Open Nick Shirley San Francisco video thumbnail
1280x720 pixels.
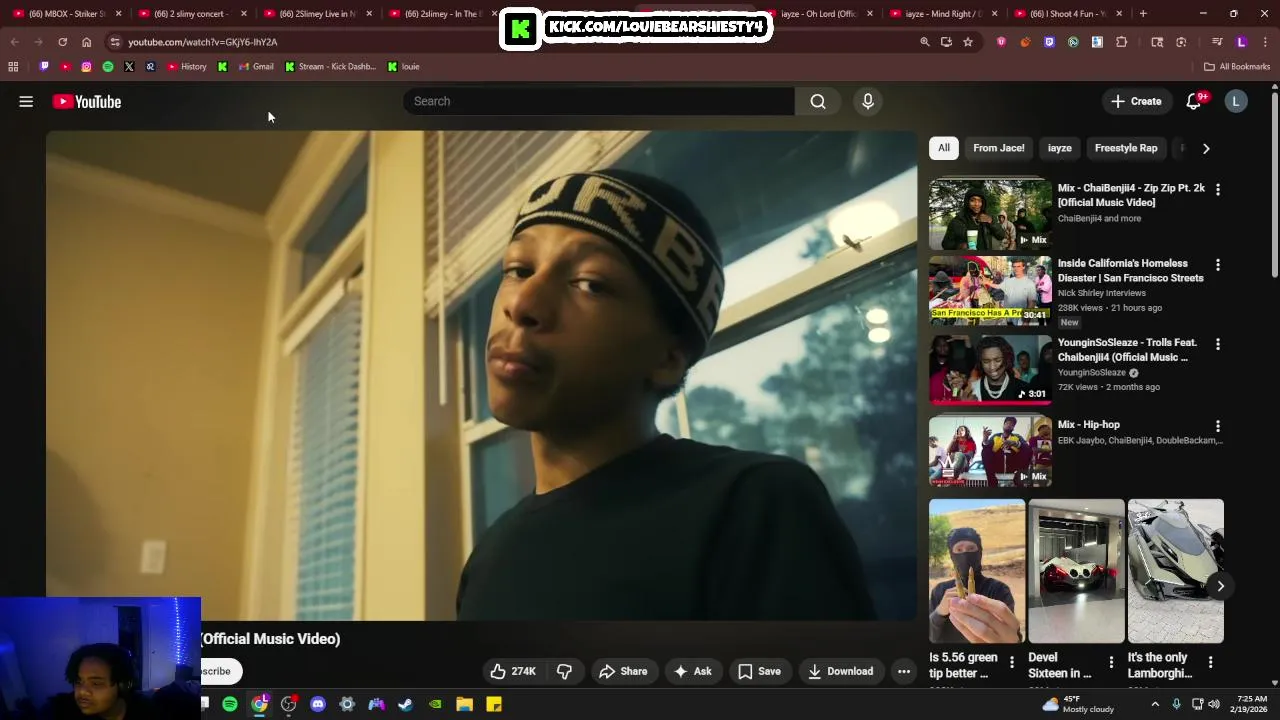pyautogui.click(x=990, y=290)
